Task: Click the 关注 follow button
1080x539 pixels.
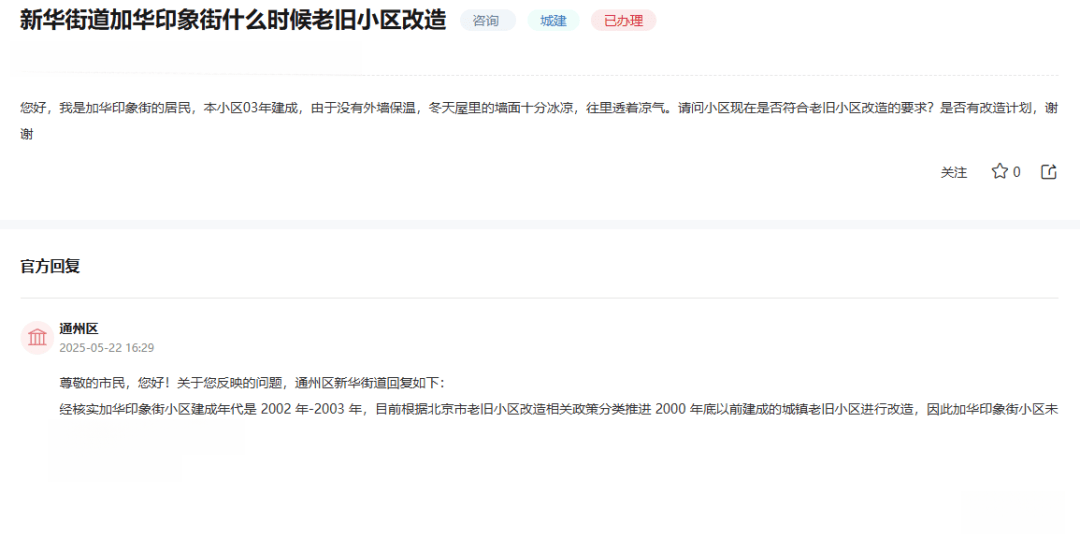Action: click(x=953, y=173)
